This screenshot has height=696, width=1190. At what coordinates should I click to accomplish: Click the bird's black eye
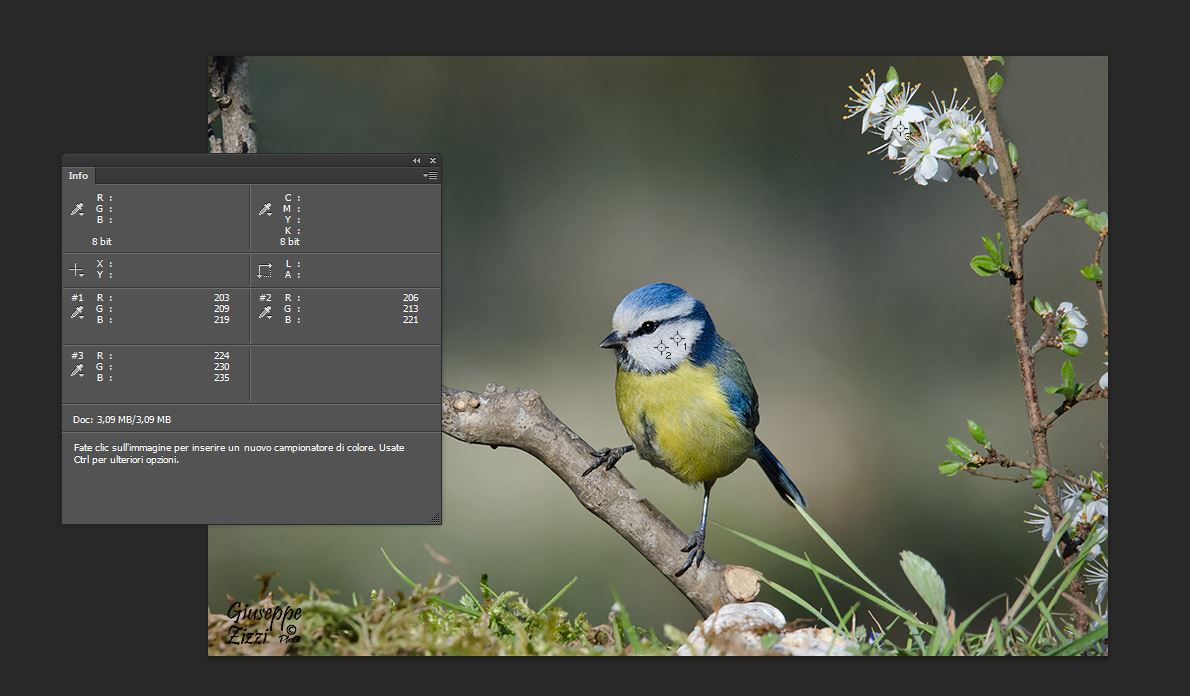click(x=648, y=327)
